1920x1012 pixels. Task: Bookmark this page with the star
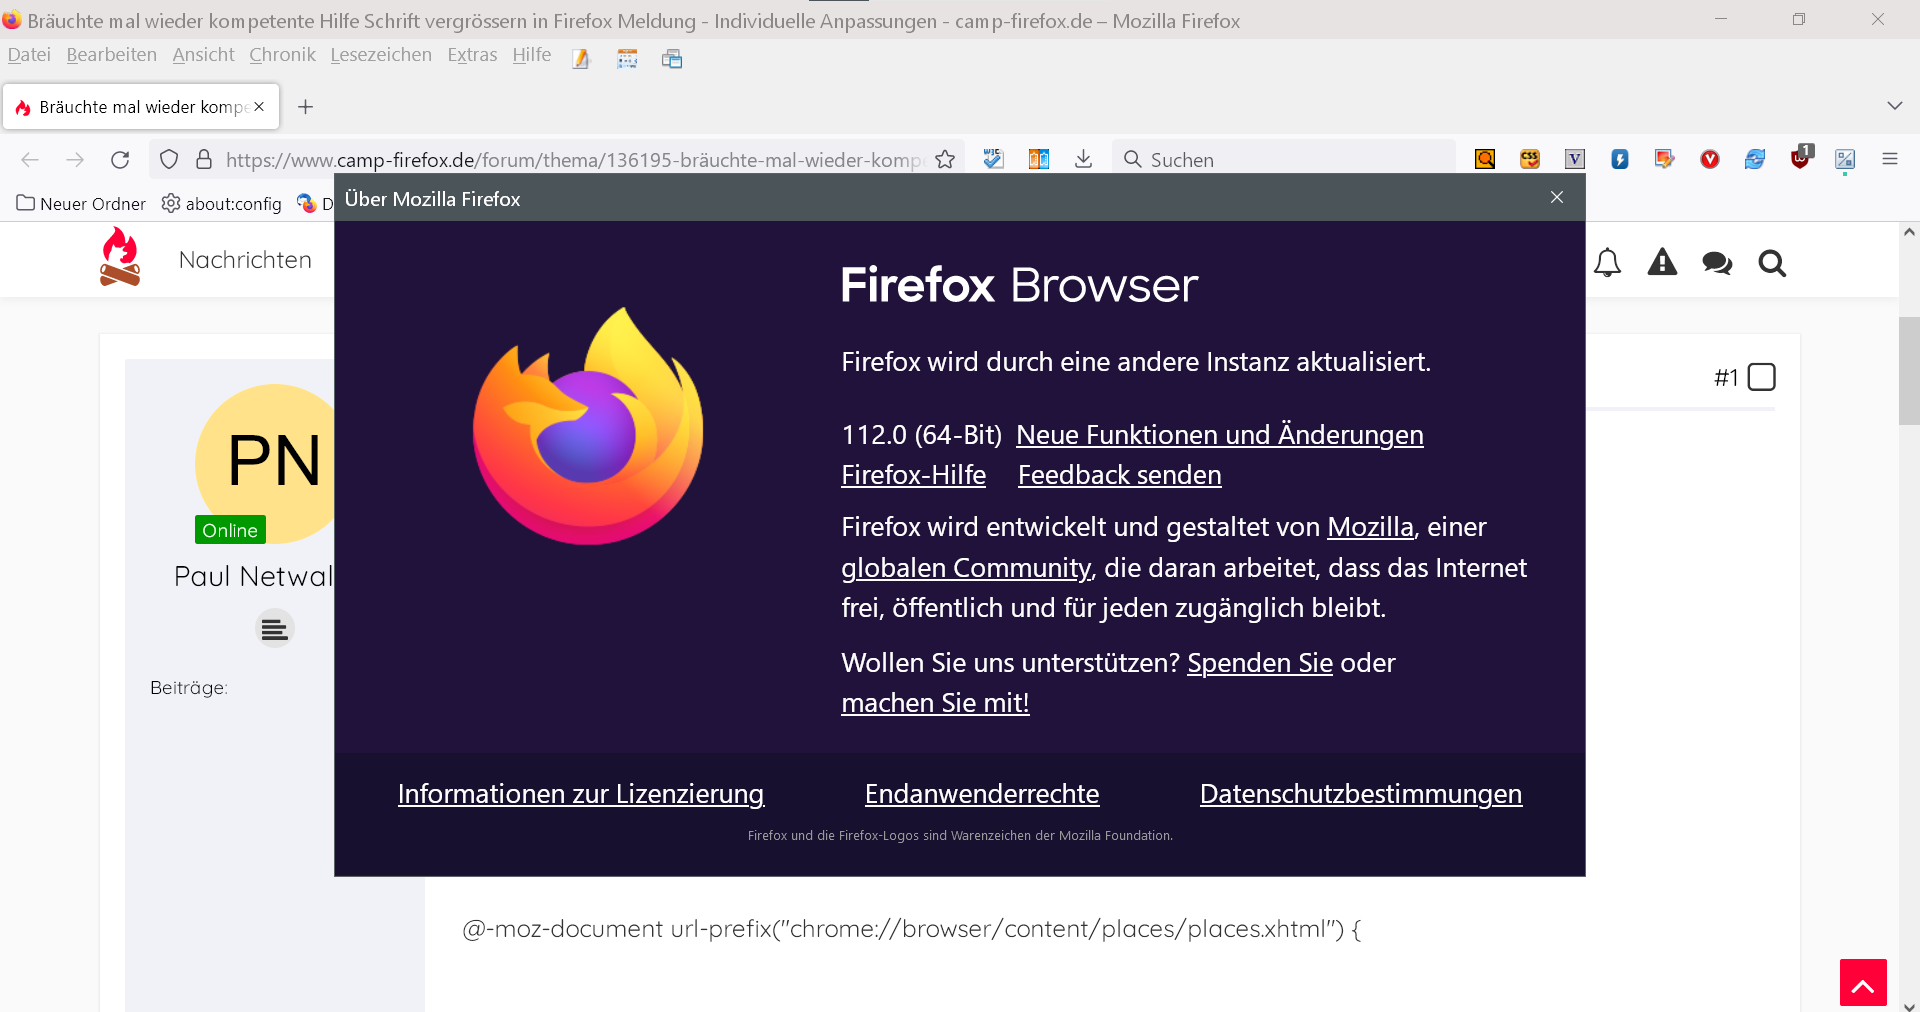click(x=945, y=159)
